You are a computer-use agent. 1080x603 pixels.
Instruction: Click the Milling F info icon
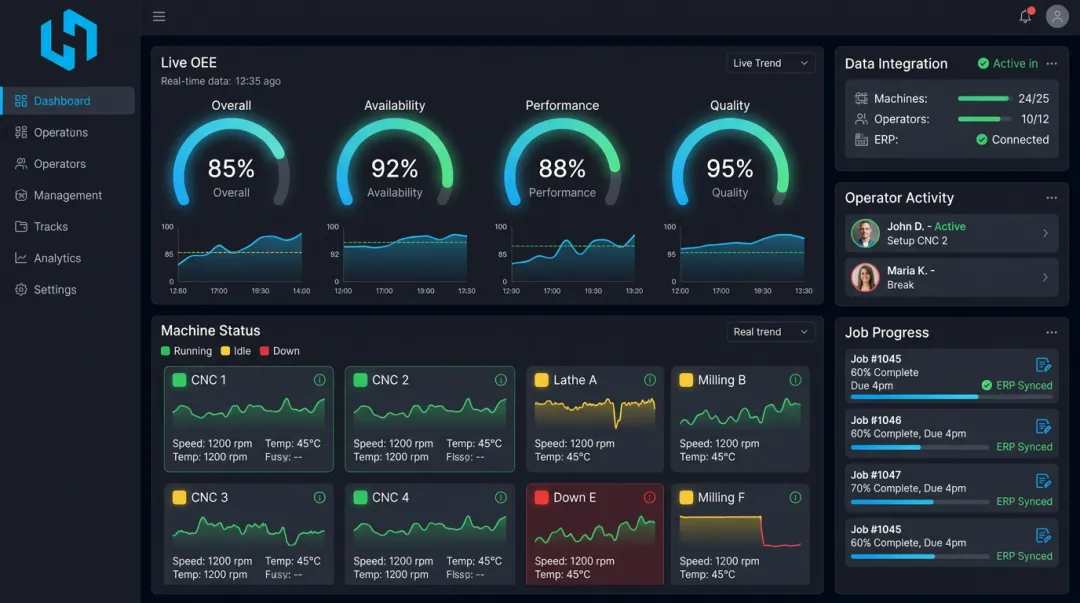795,498
